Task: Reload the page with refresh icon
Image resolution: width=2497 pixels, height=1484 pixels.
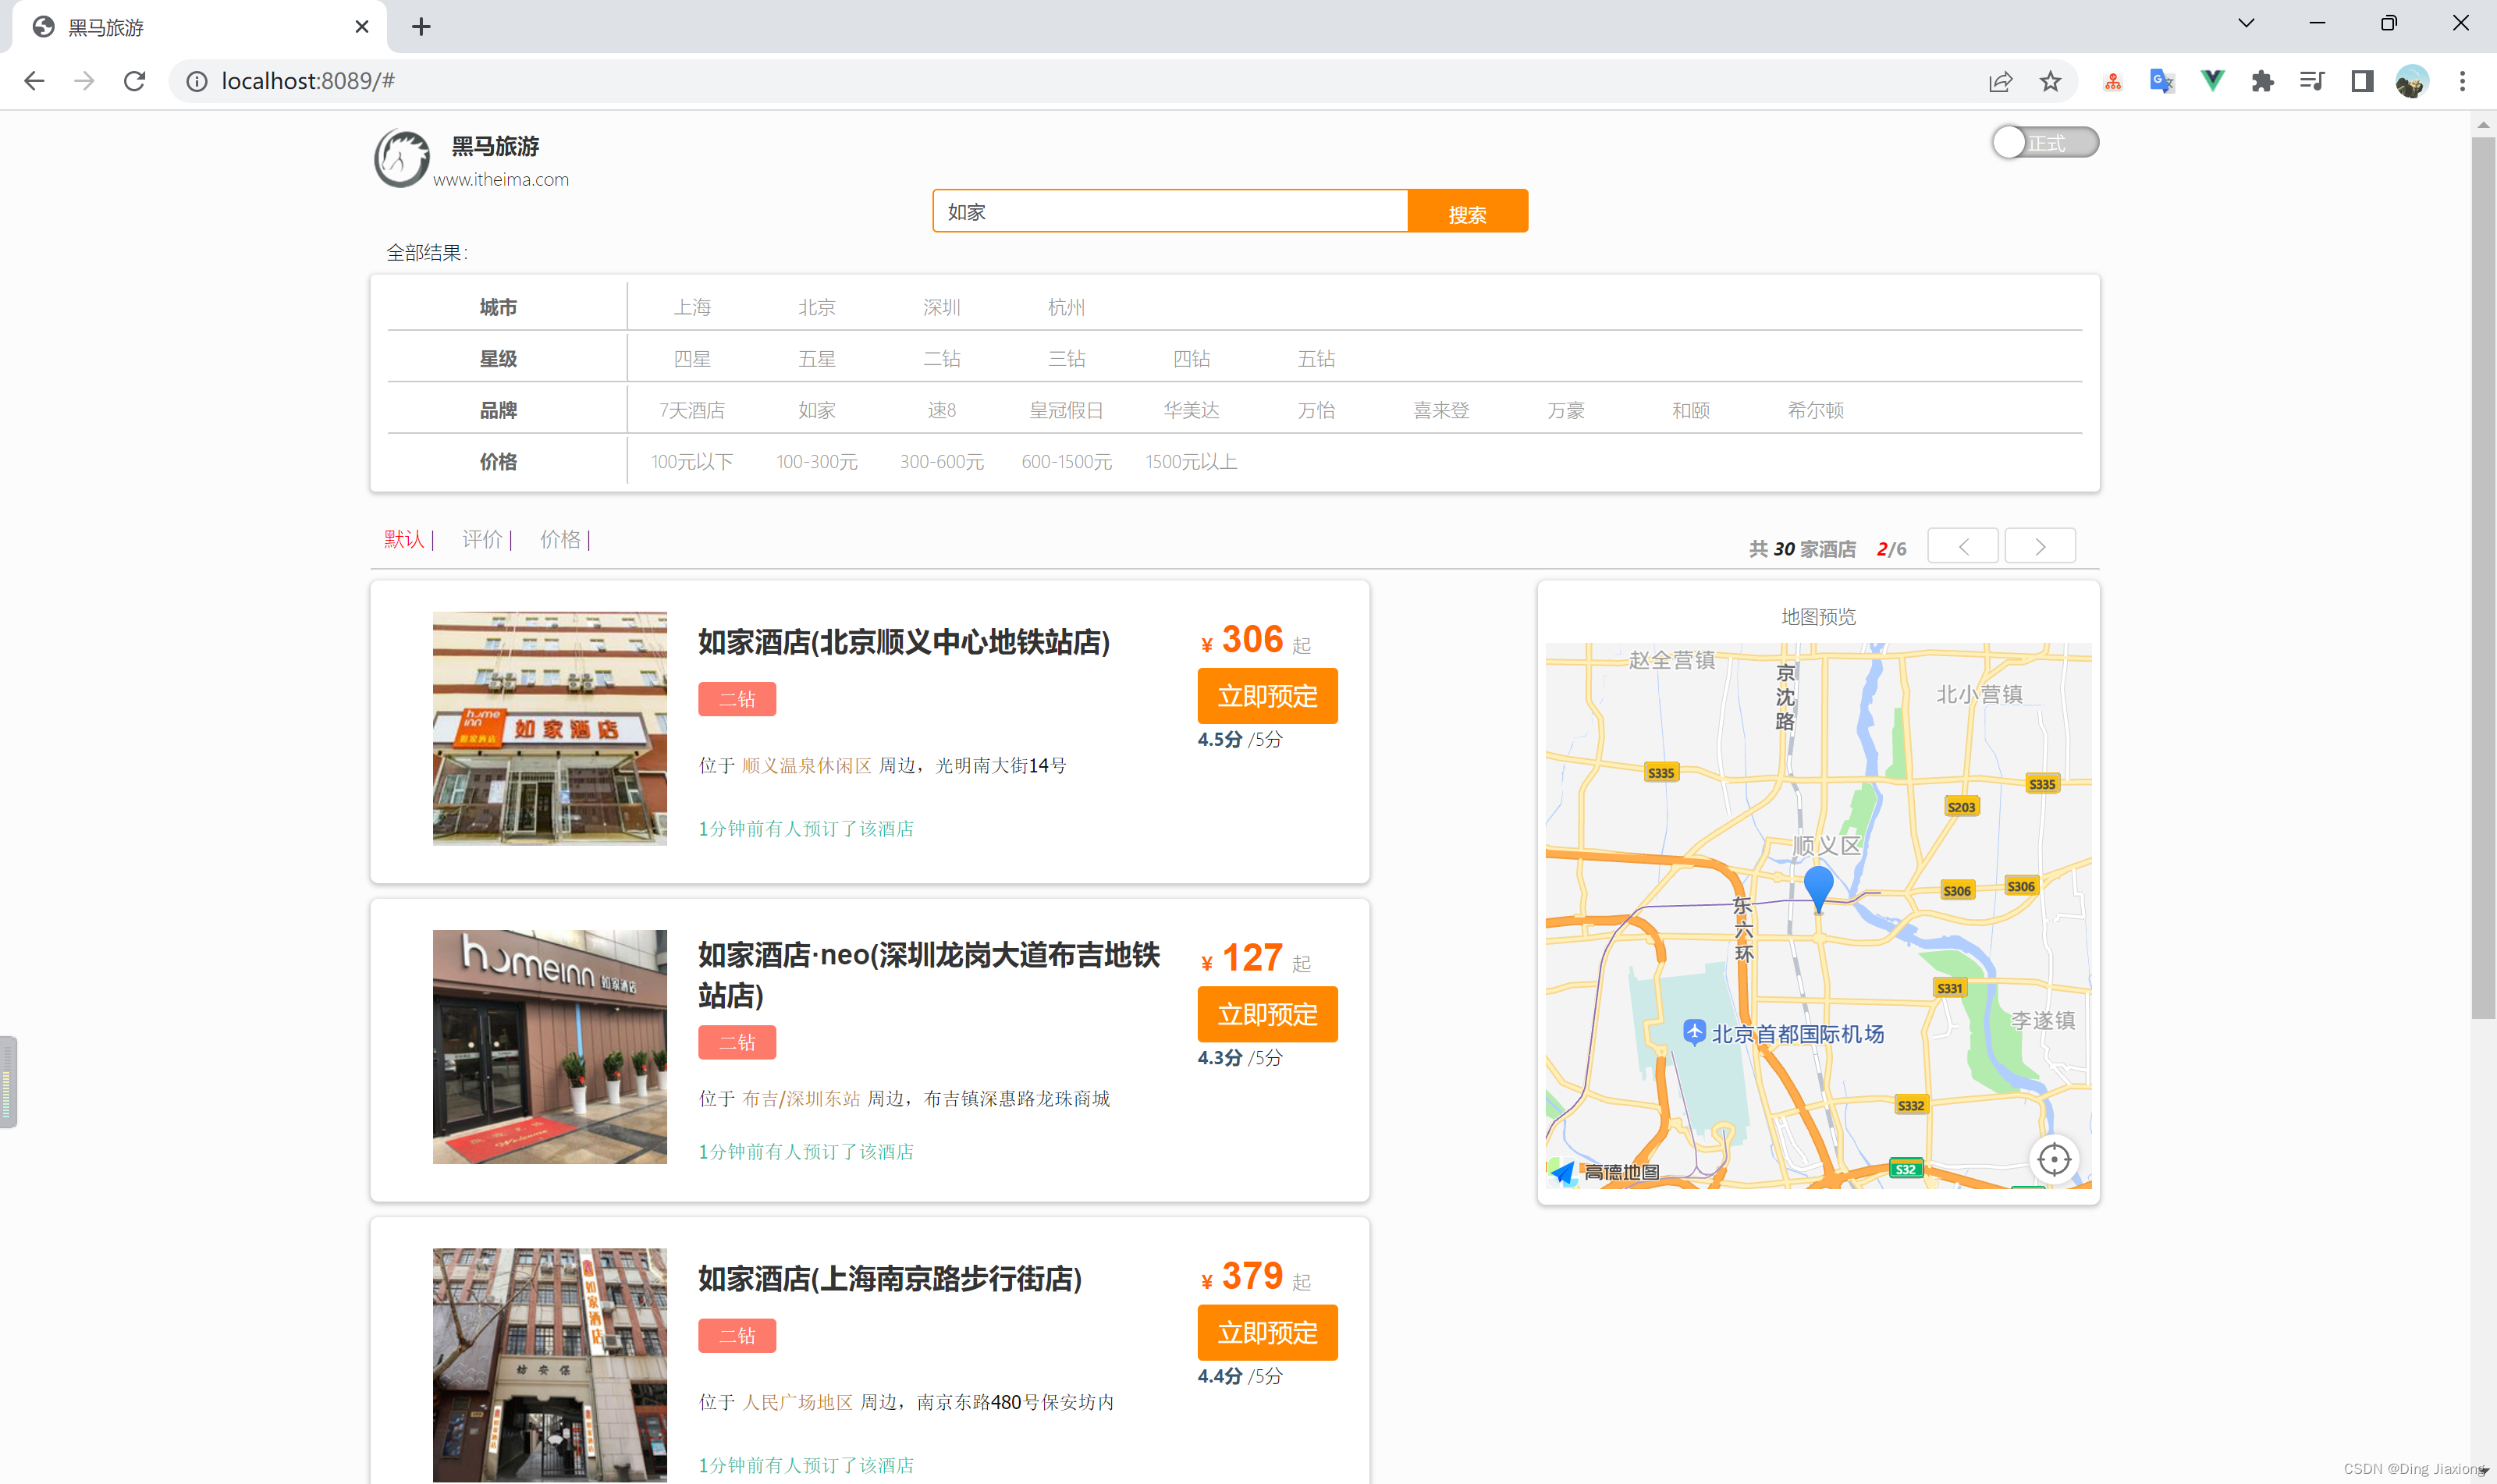Action: (x=134, y=81)
